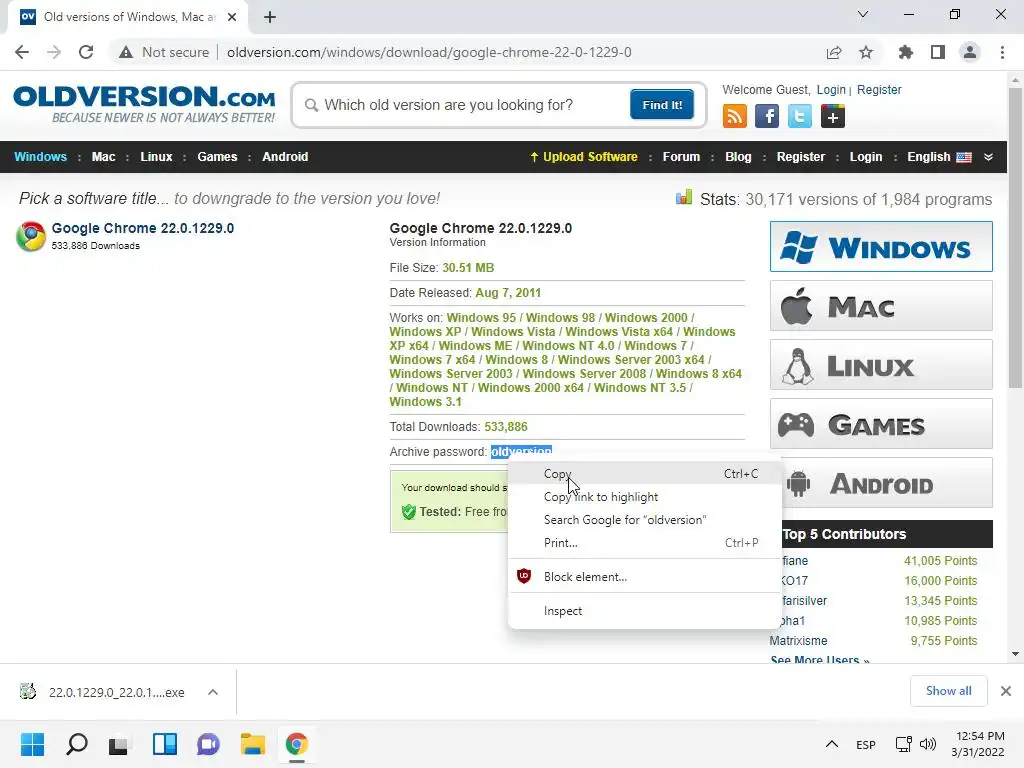This screenshot has height=768, width=1024.
Task: Open Chrome's three-dot menu
Action: tap(1002, 52)
